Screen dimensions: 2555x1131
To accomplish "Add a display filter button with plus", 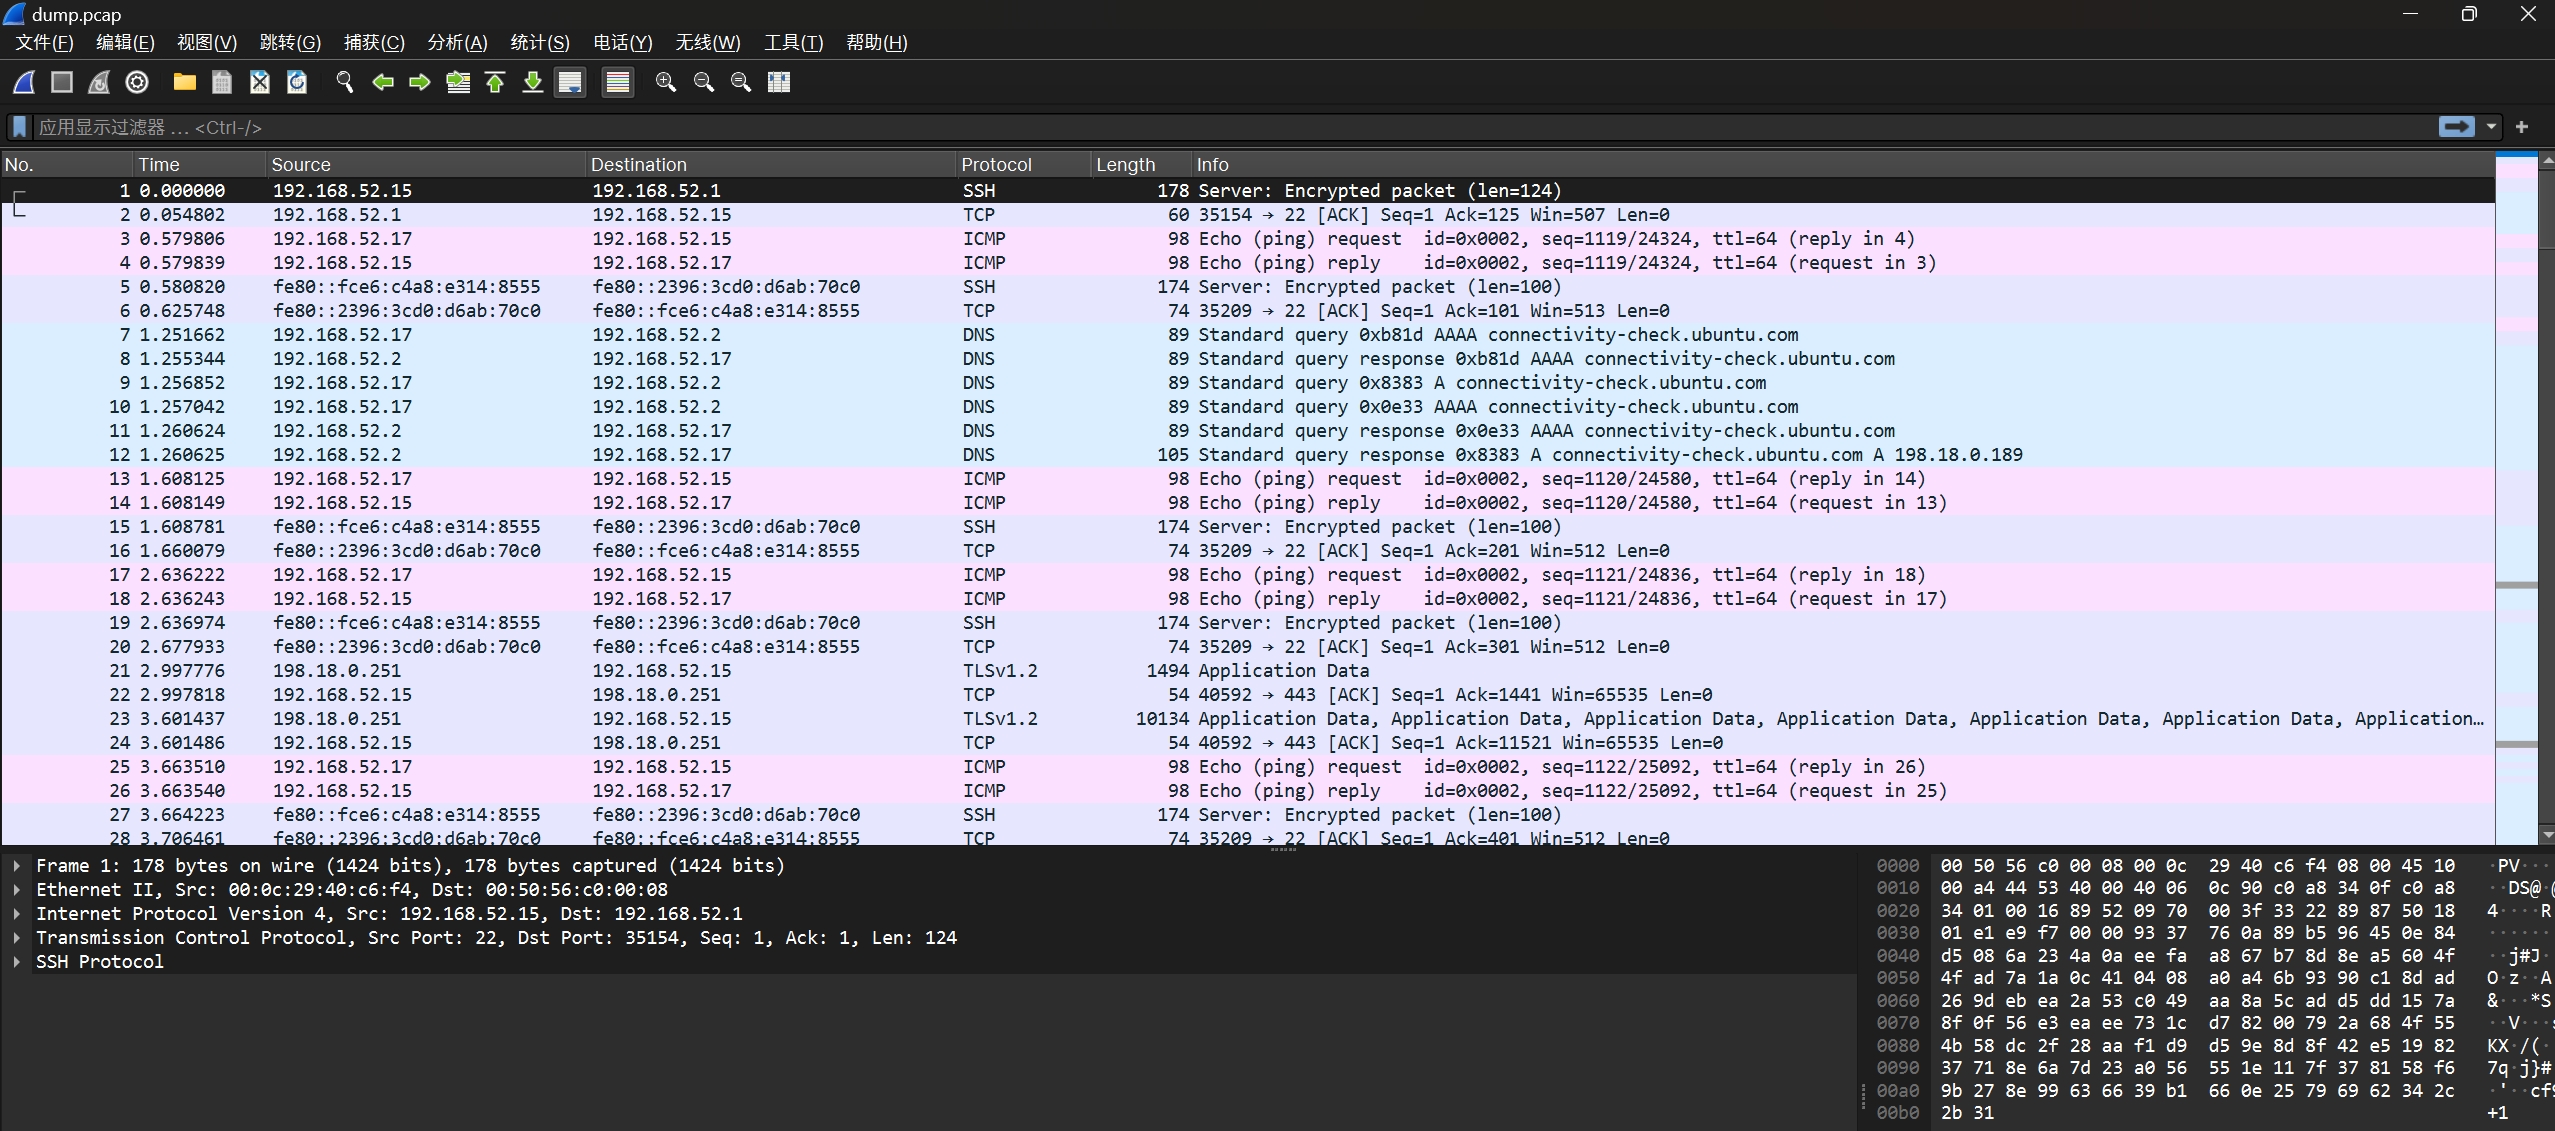I will point(2522,127).
